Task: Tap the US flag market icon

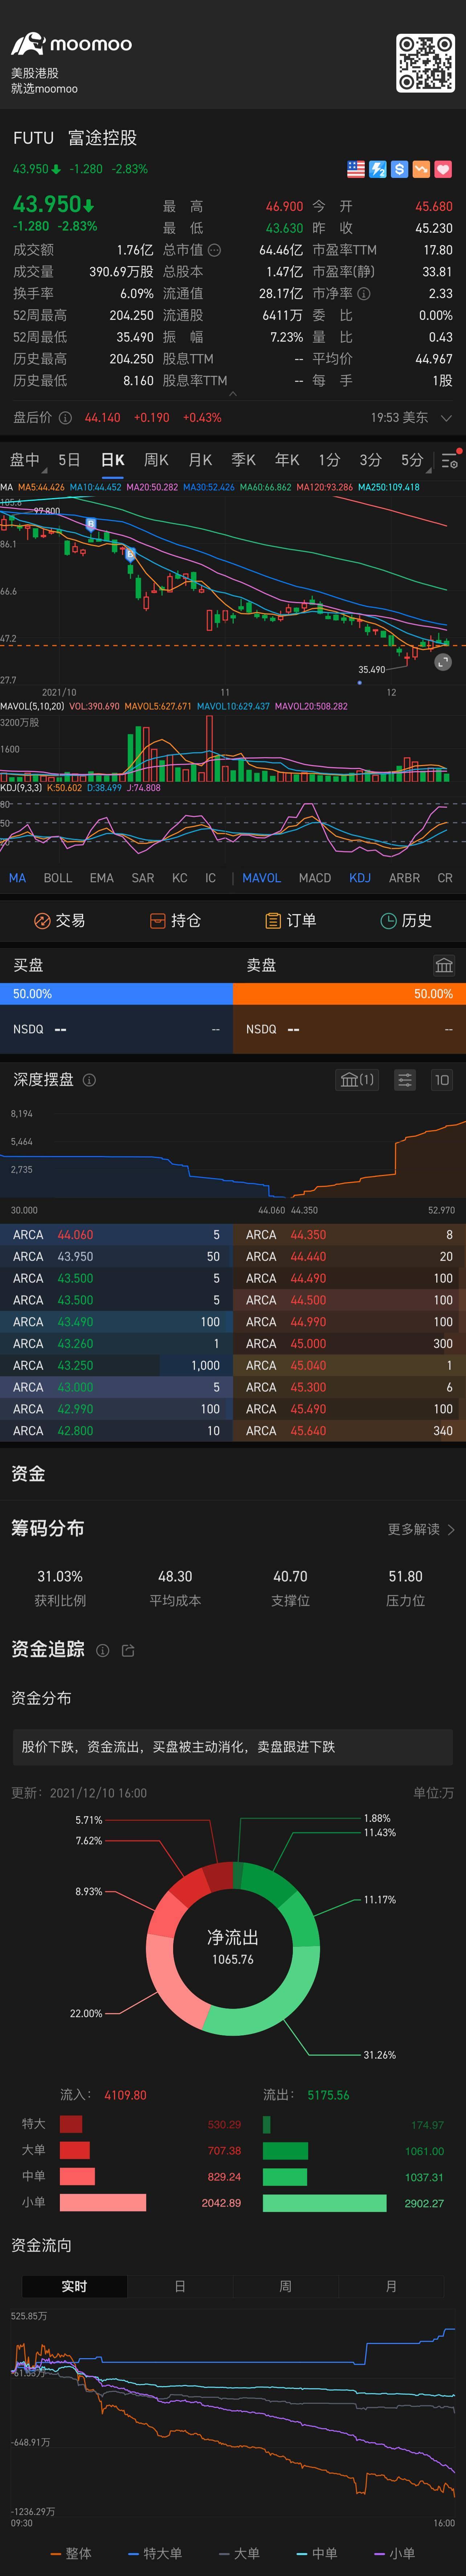Action: click(x=356, y=169)
